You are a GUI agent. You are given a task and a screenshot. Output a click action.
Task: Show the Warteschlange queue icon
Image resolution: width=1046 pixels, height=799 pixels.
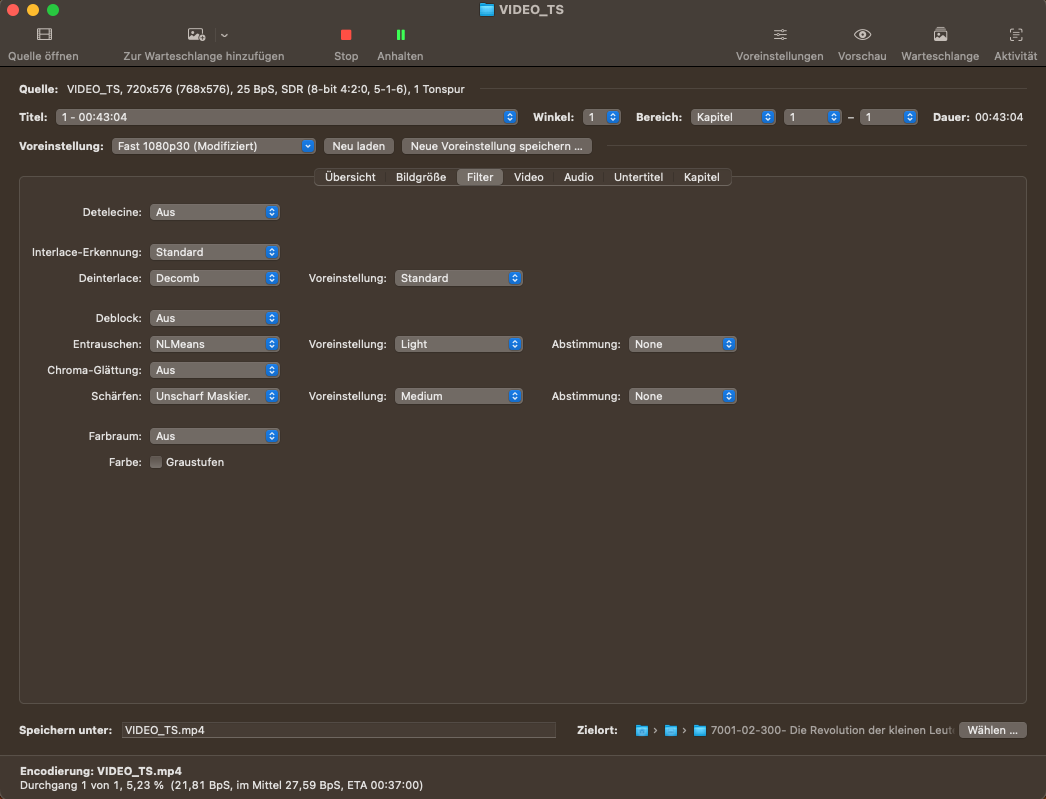coord(940,35)
